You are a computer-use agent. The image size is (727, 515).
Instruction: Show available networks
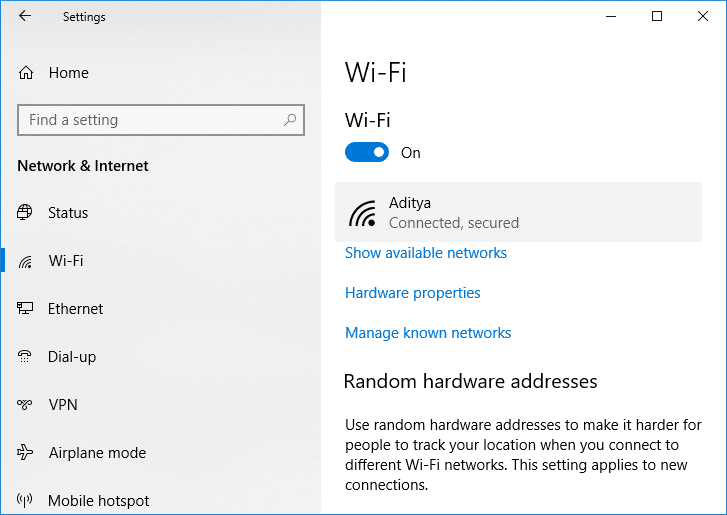(426, 253)
